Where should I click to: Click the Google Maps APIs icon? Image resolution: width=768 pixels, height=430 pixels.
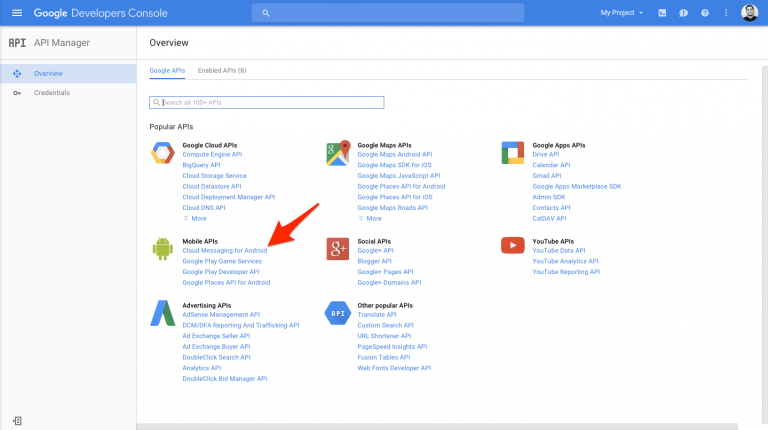point(338,153)
